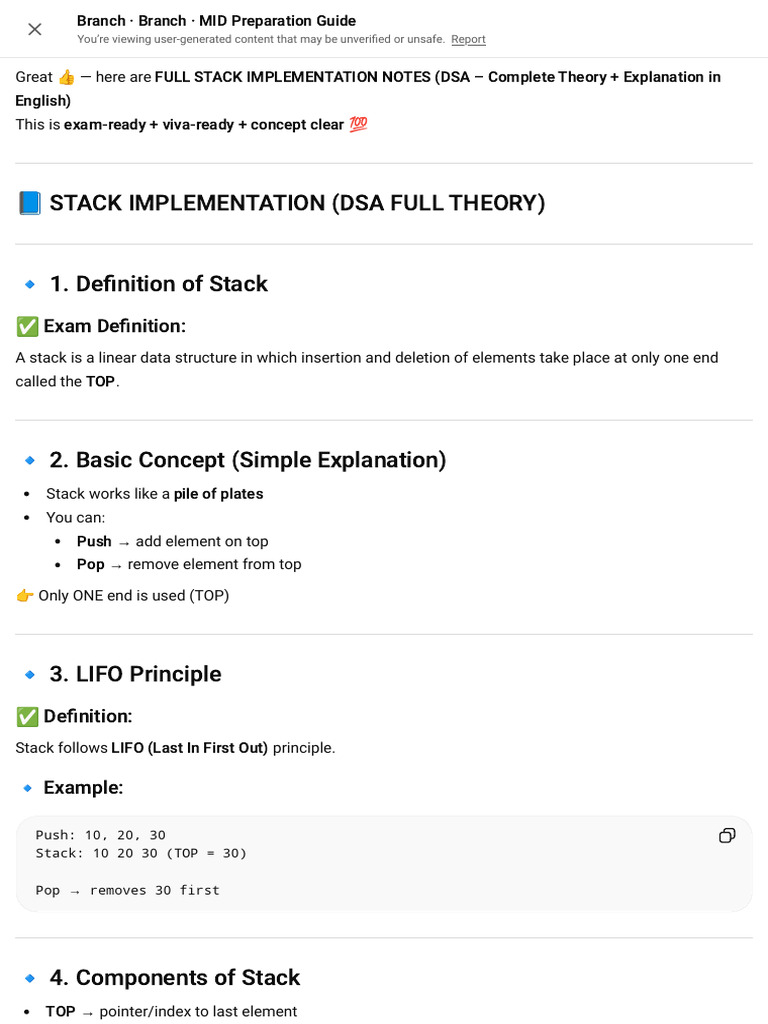Copy the LIFO example code block
768x1024 pixels.
pyautogui.click(x=727, y=835)
